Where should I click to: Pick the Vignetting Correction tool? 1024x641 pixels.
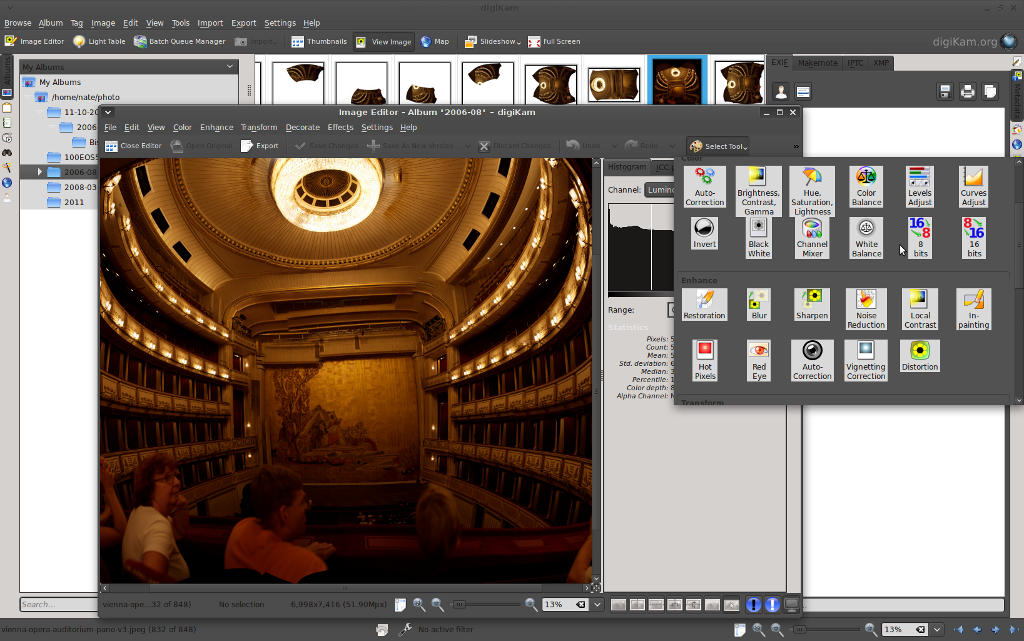[866, 360]
